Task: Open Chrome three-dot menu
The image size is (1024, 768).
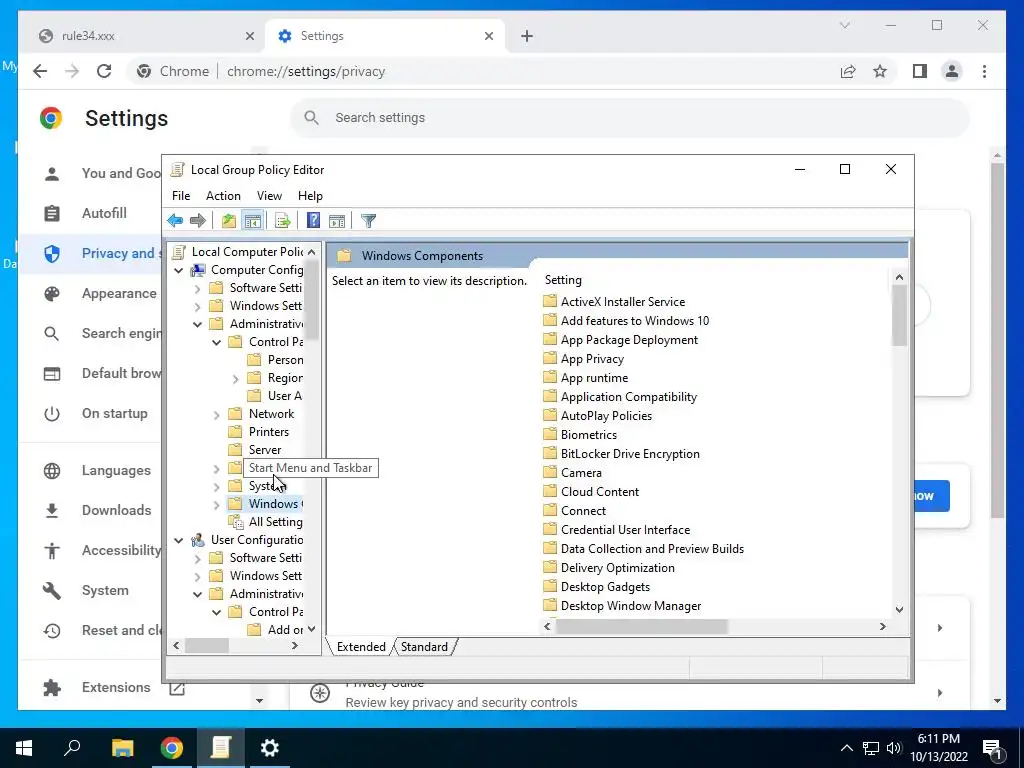Action: (984, 71)
